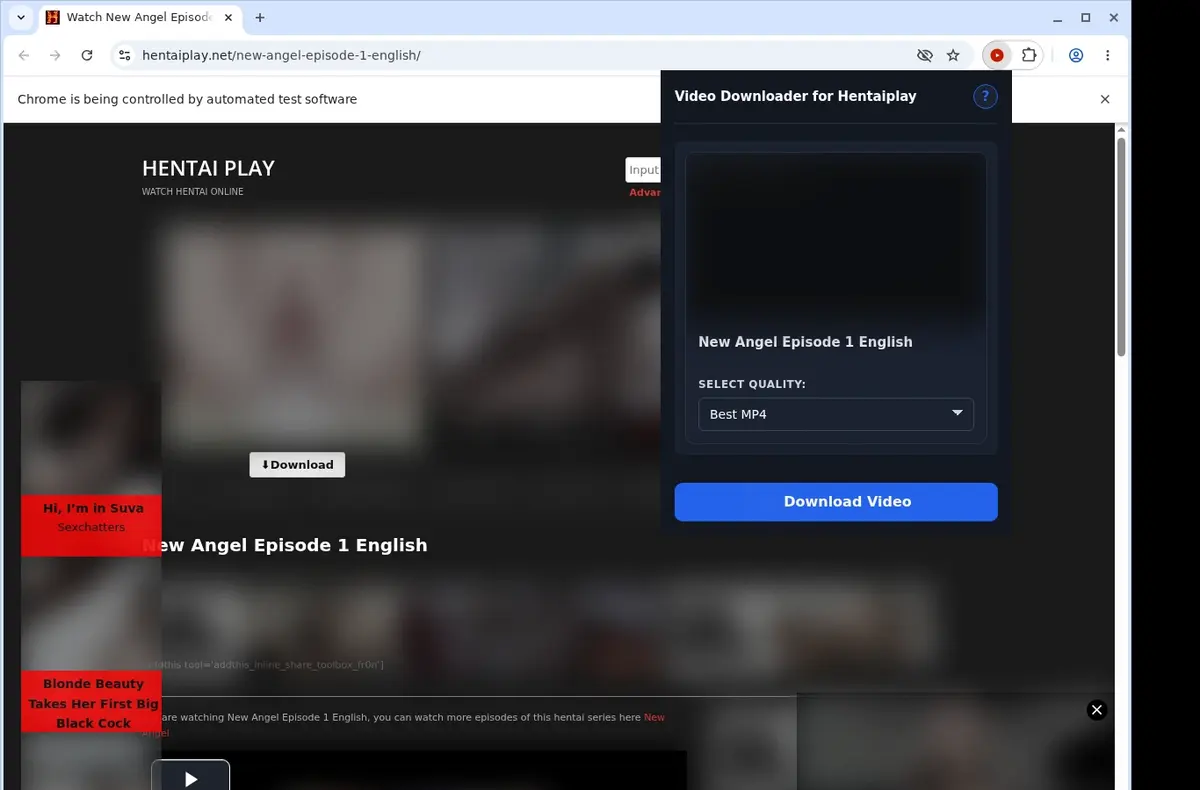Open the third-party cookies eye icon
Viewport: 1200px width, 790px height.
[925, 55]
